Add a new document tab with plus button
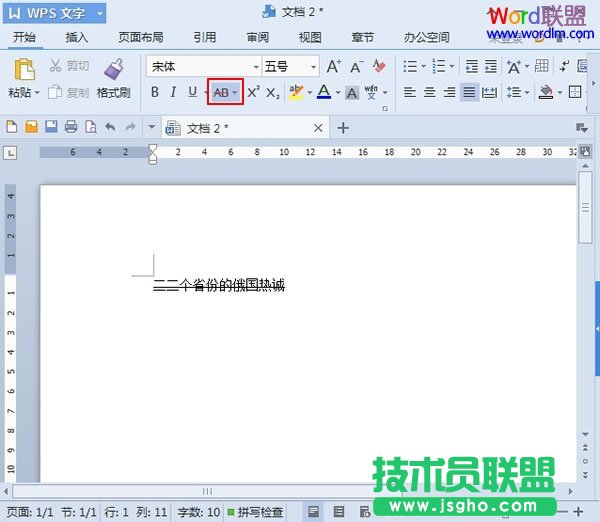 coord(343,128)
